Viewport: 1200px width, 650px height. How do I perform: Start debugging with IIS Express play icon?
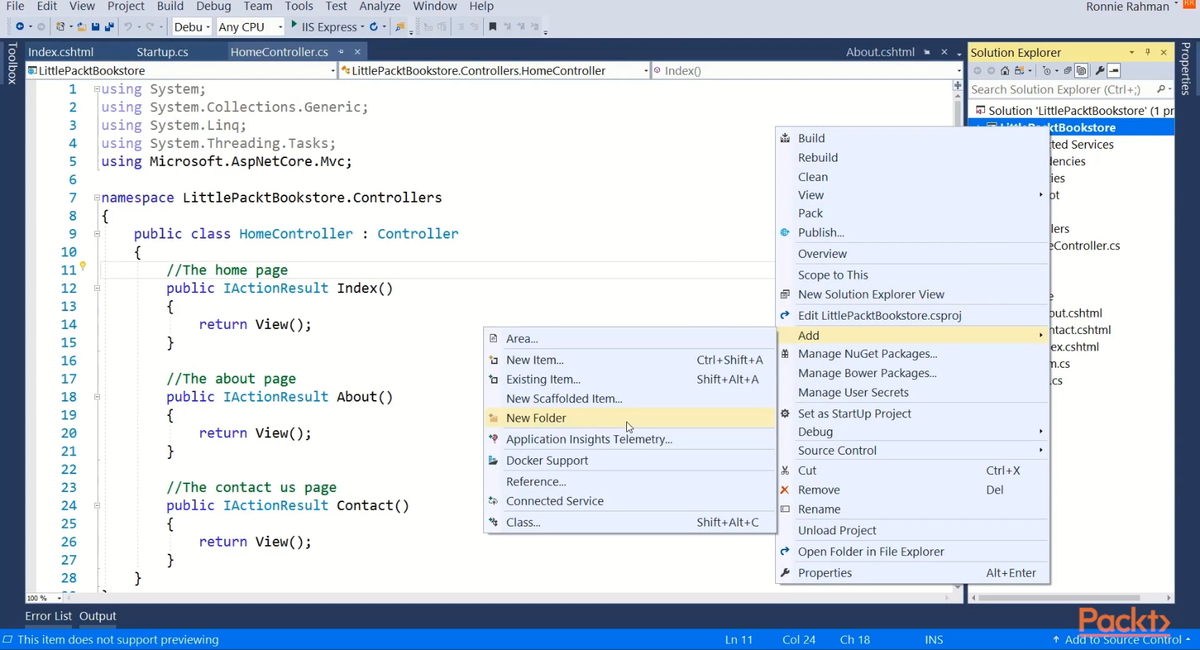(294, 25)
